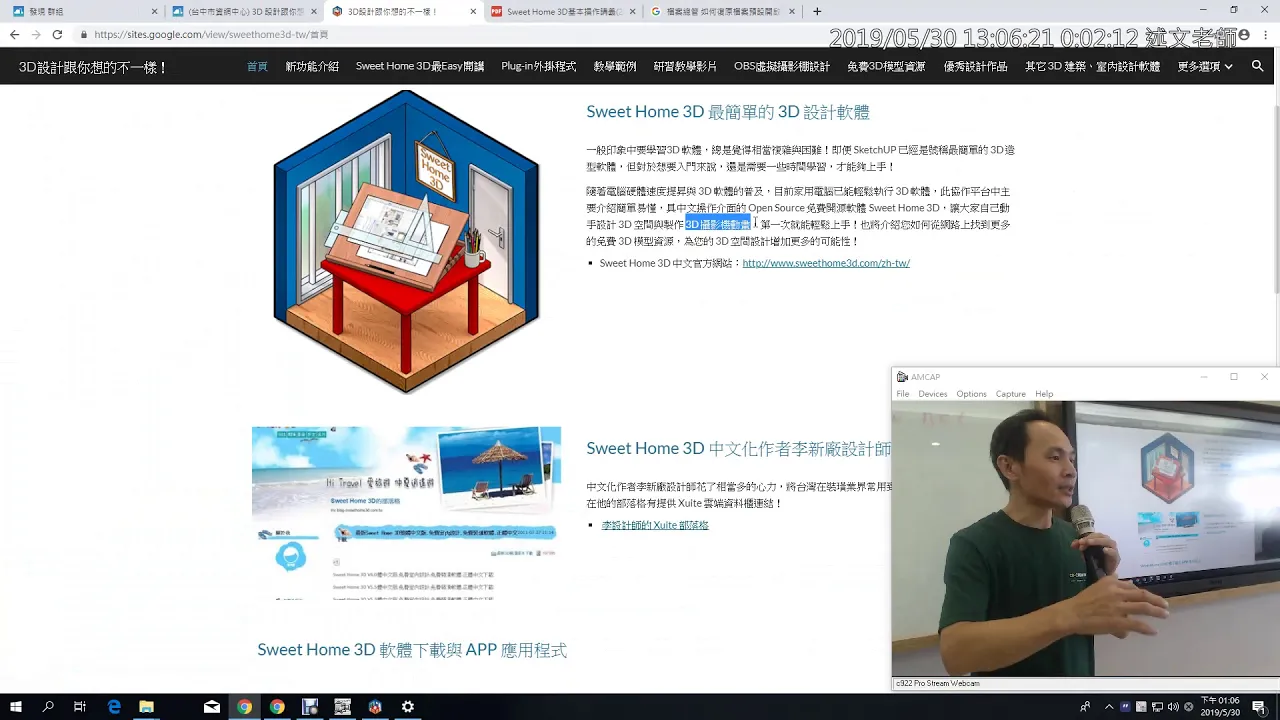Launch Microsoft Edge from taskbar

tap(114, 707)
